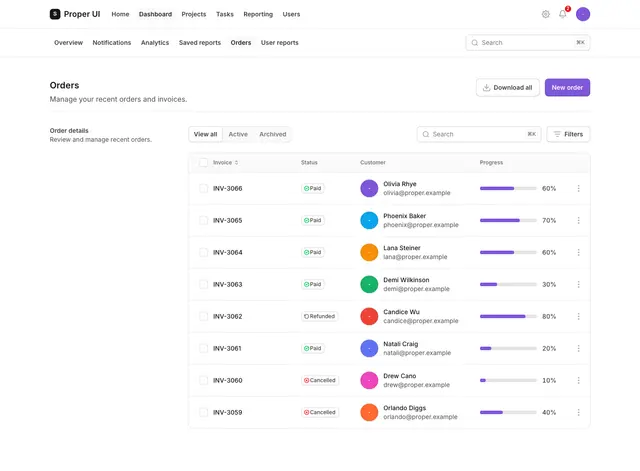Focus the top Search field
The height and width of the screenshot is (471, 640).
click(528, 42)
